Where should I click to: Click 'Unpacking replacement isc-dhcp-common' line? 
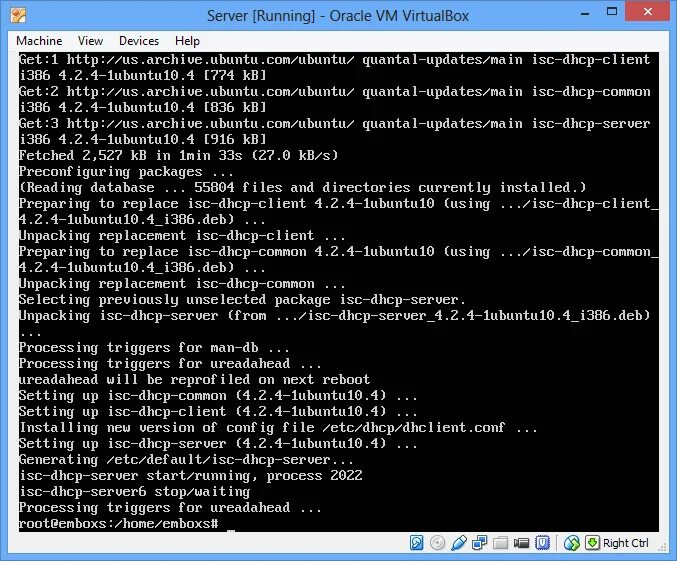(x=182, y=284)
